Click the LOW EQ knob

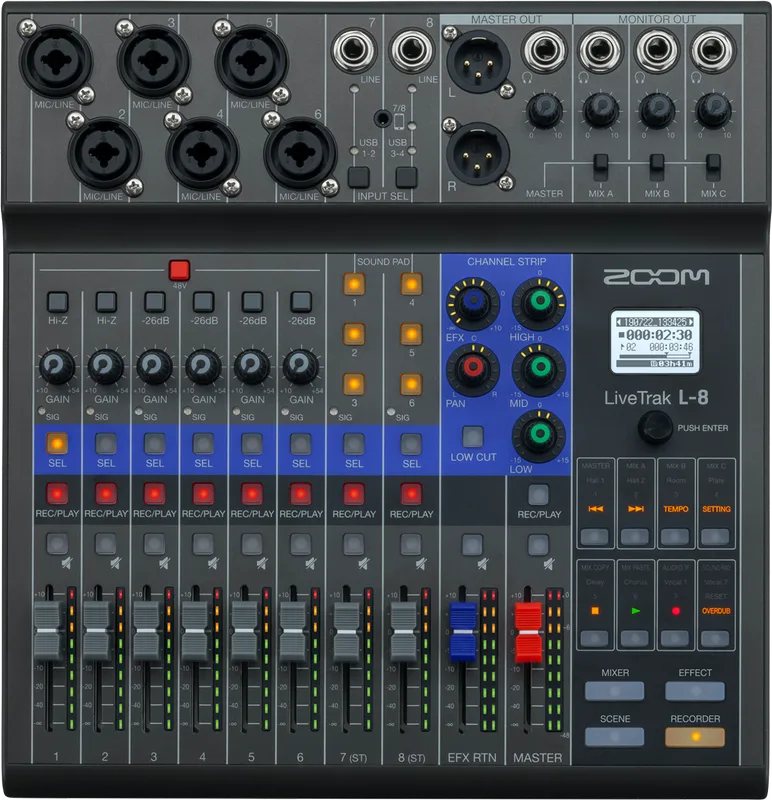pos(539,435)
